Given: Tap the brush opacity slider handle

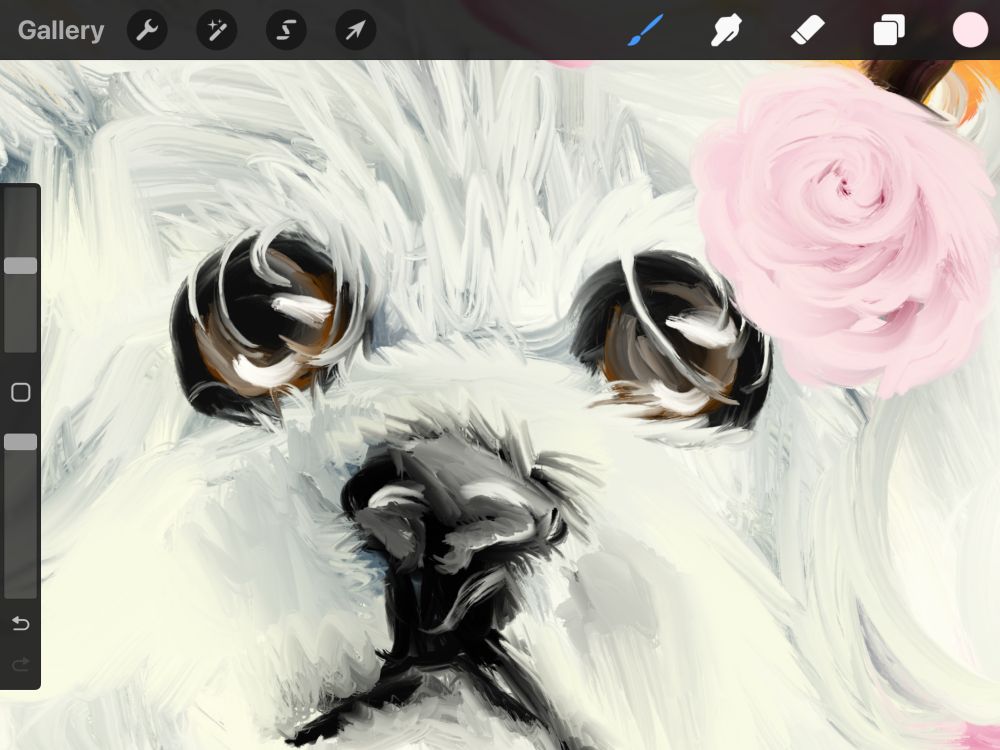Looking at the screenshot, I should (x=20, y=442).
